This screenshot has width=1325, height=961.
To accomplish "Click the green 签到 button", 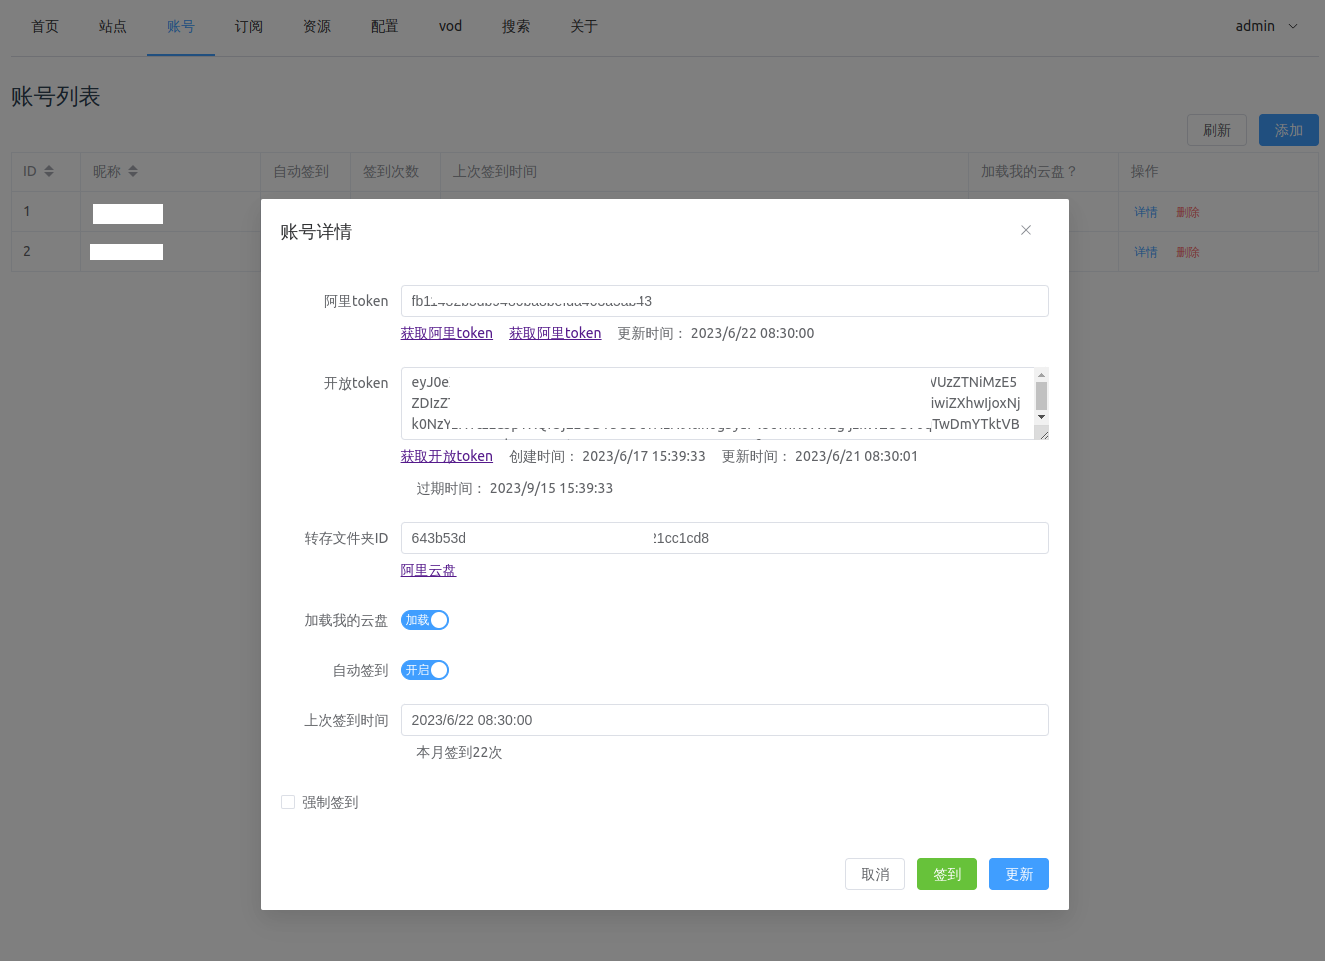I will (947, 874).
